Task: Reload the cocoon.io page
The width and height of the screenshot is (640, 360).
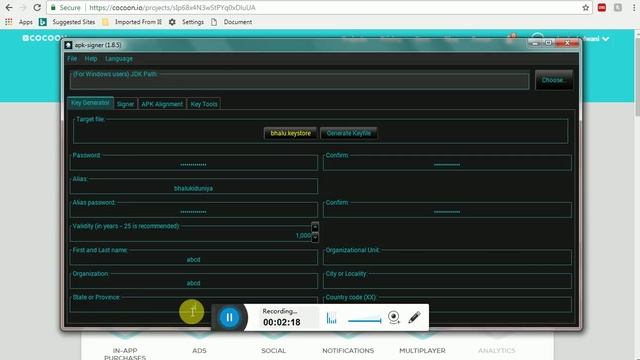Action: click(x=37, y=7)
